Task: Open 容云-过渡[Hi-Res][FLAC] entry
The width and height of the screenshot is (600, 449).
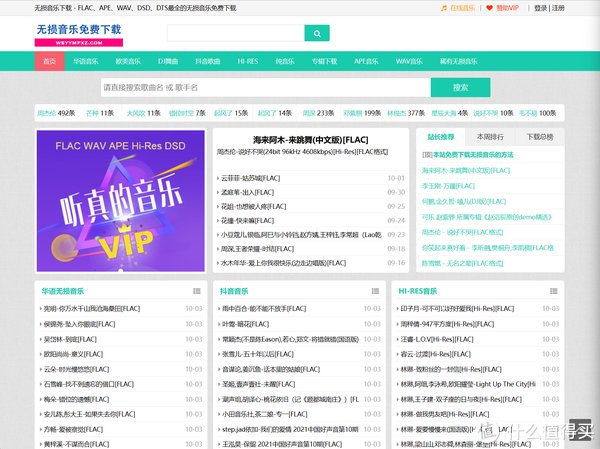Action: pyautogui.click(x=435, y=354)
